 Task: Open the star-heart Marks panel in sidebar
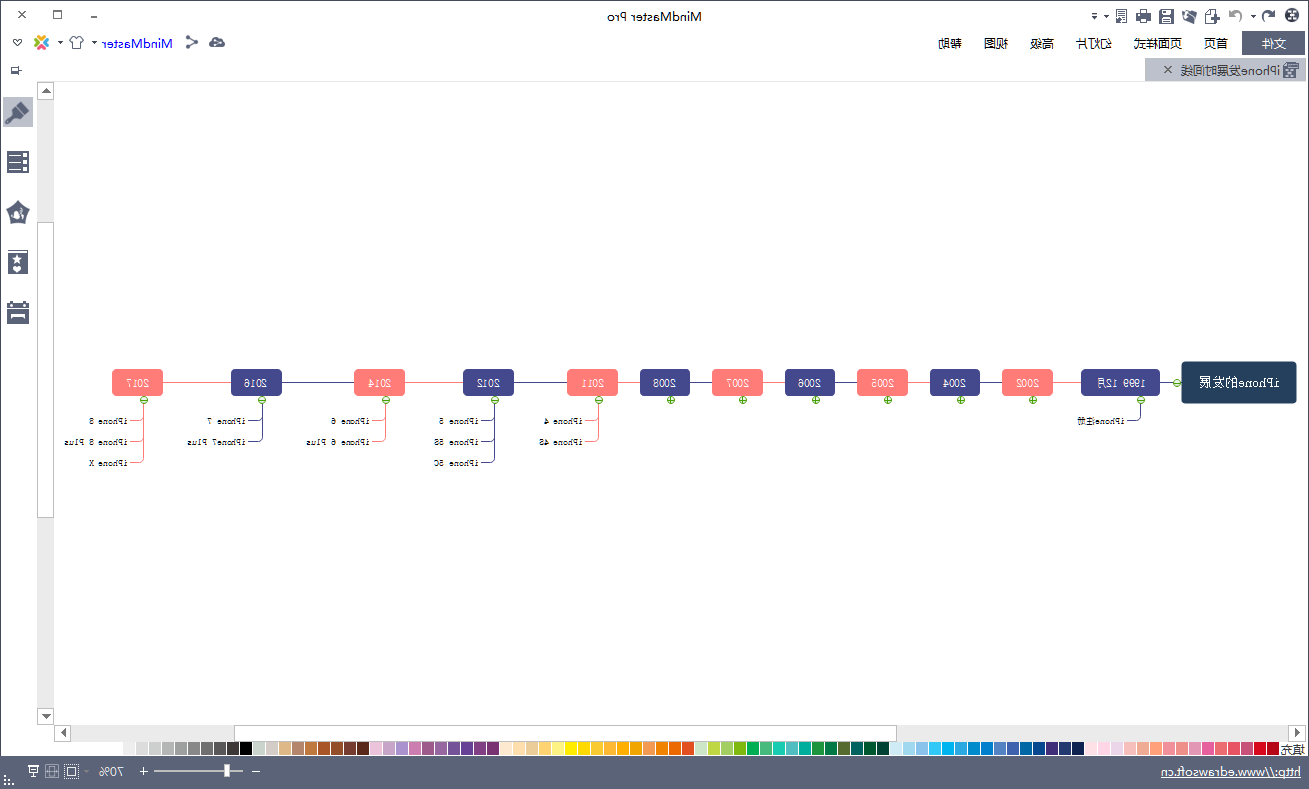pos(18,262)
